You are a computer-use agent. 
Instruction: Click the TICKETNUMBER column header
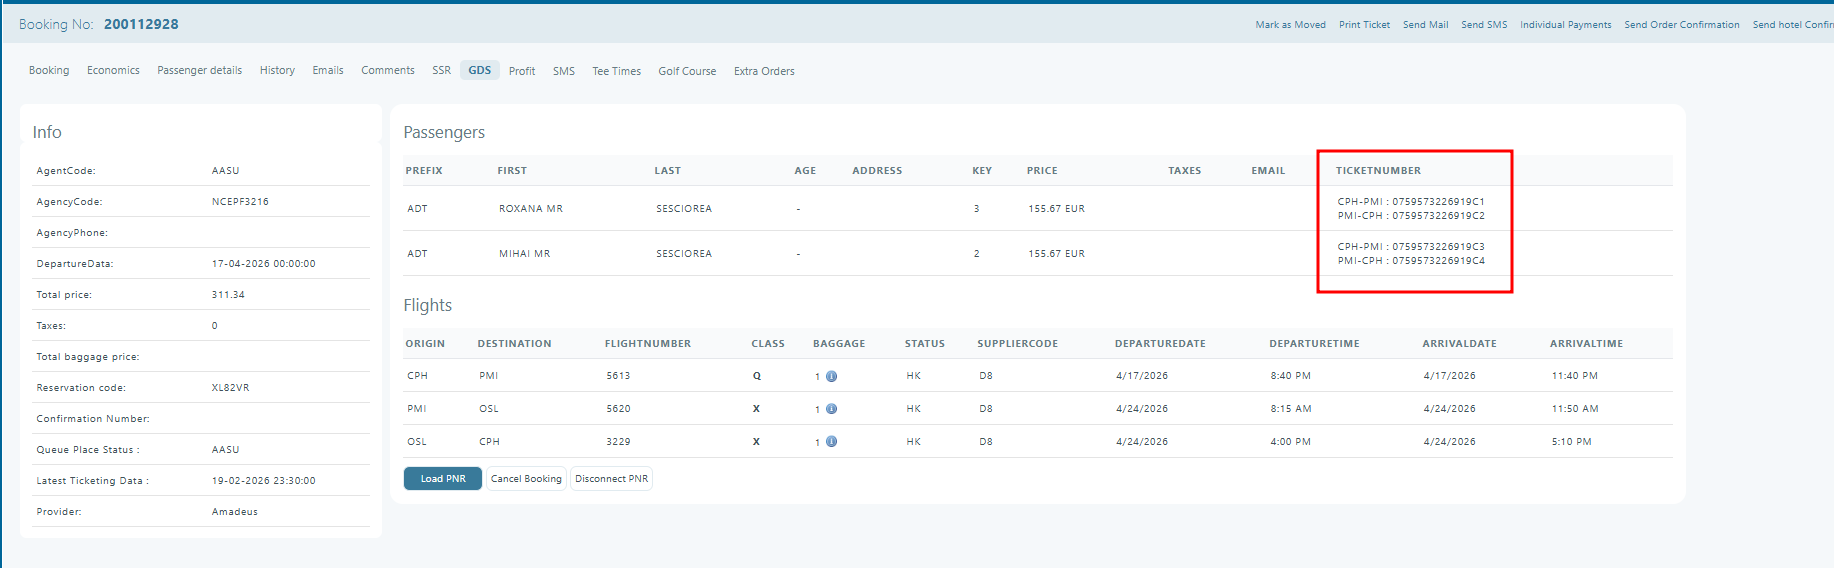[x=1378, y=171]
